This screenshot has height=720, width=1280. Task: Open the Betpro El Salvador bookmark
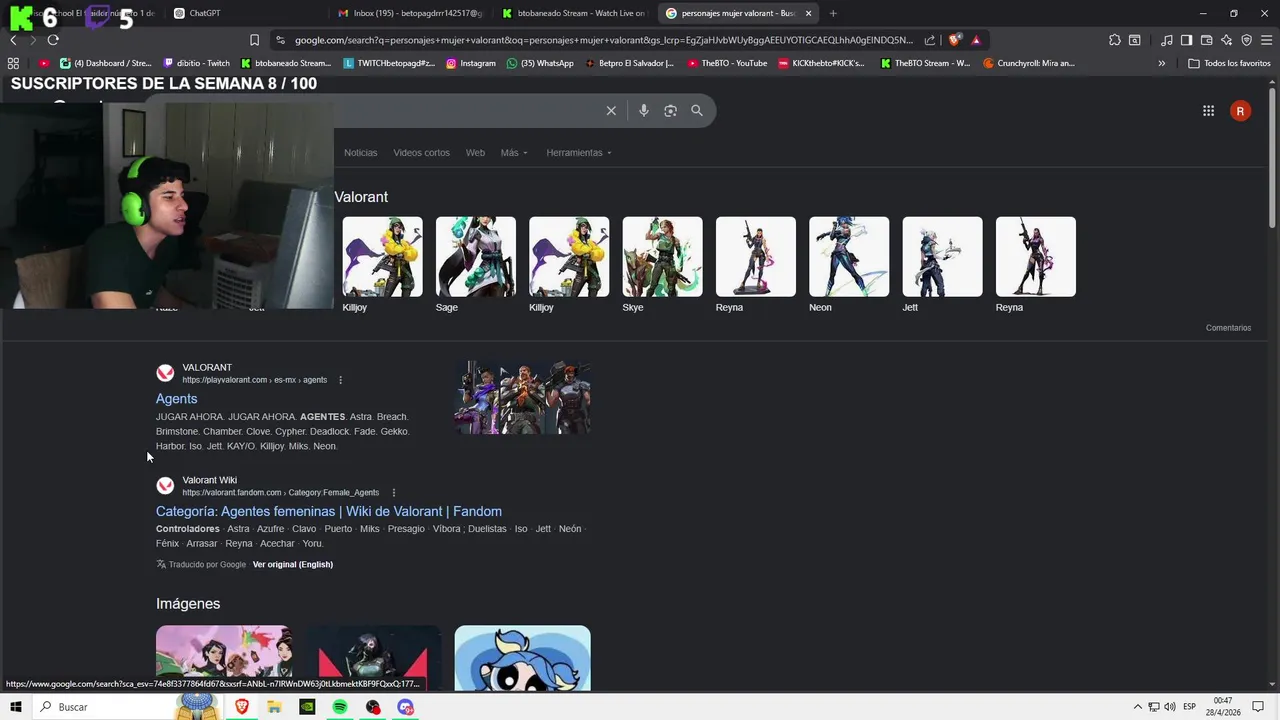point(629,63)
